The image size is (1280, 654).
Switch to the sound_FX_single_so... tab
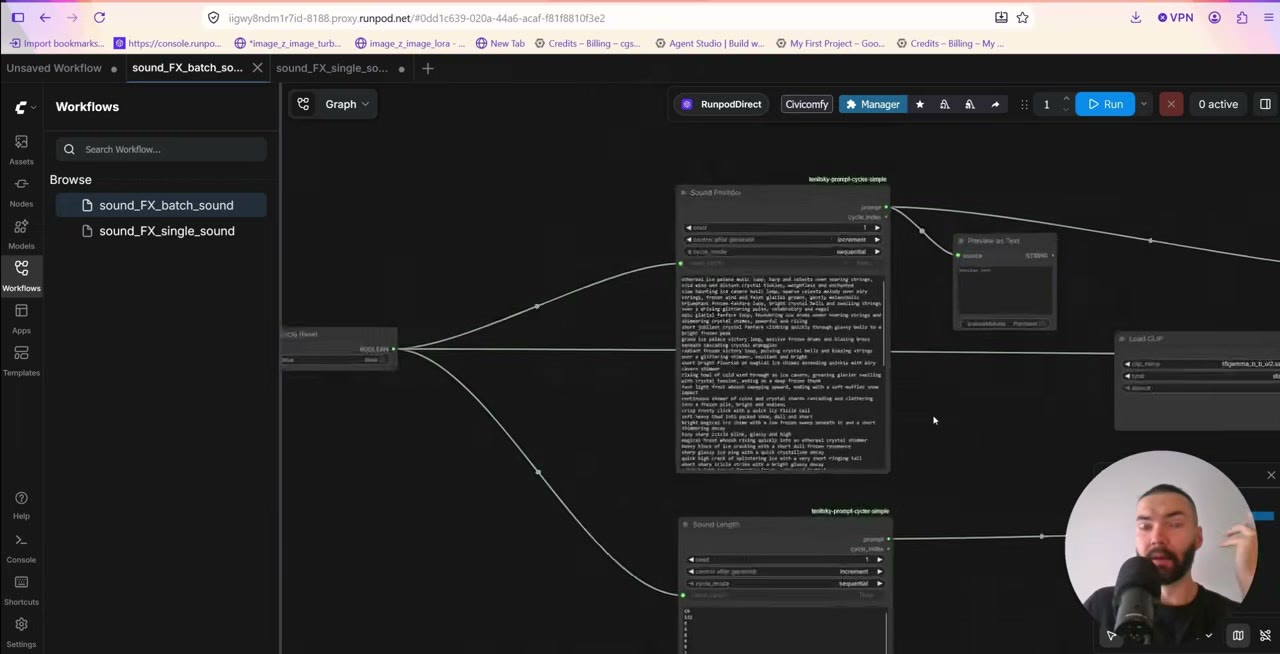331,68
